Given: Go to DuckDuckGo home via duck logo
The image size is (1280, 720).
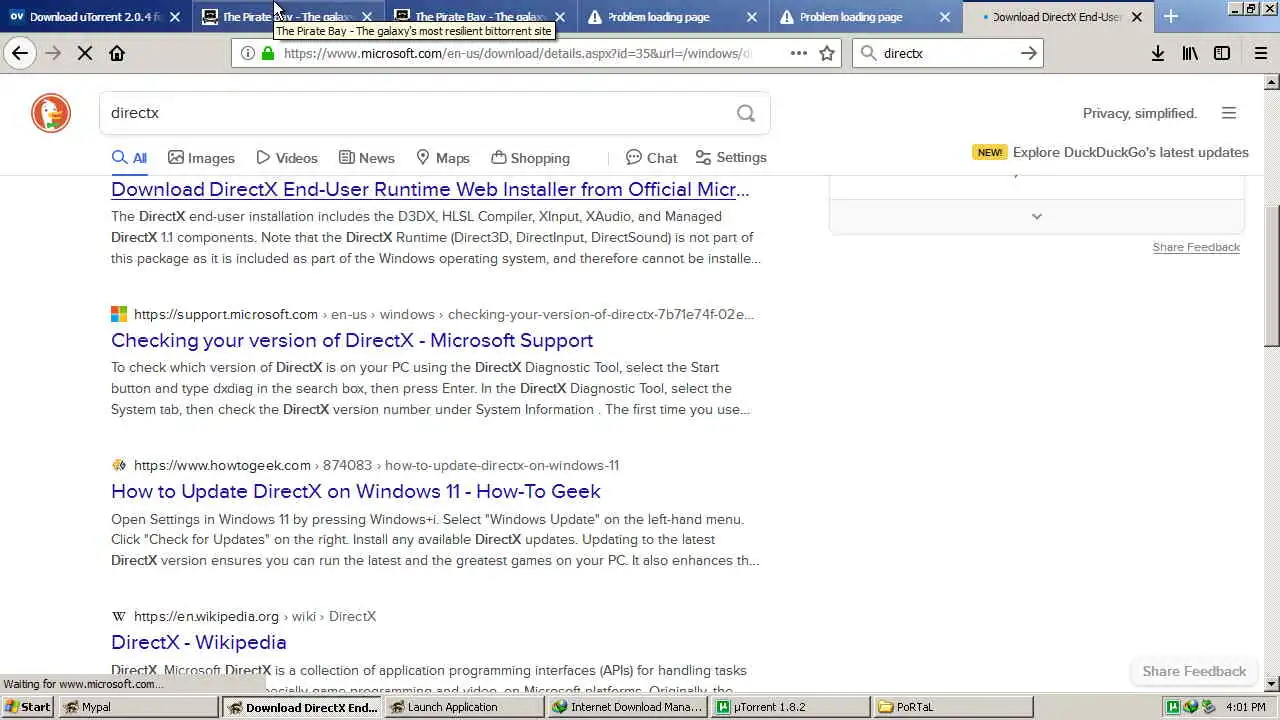Looking at the screenshot, I should (51, 113).
